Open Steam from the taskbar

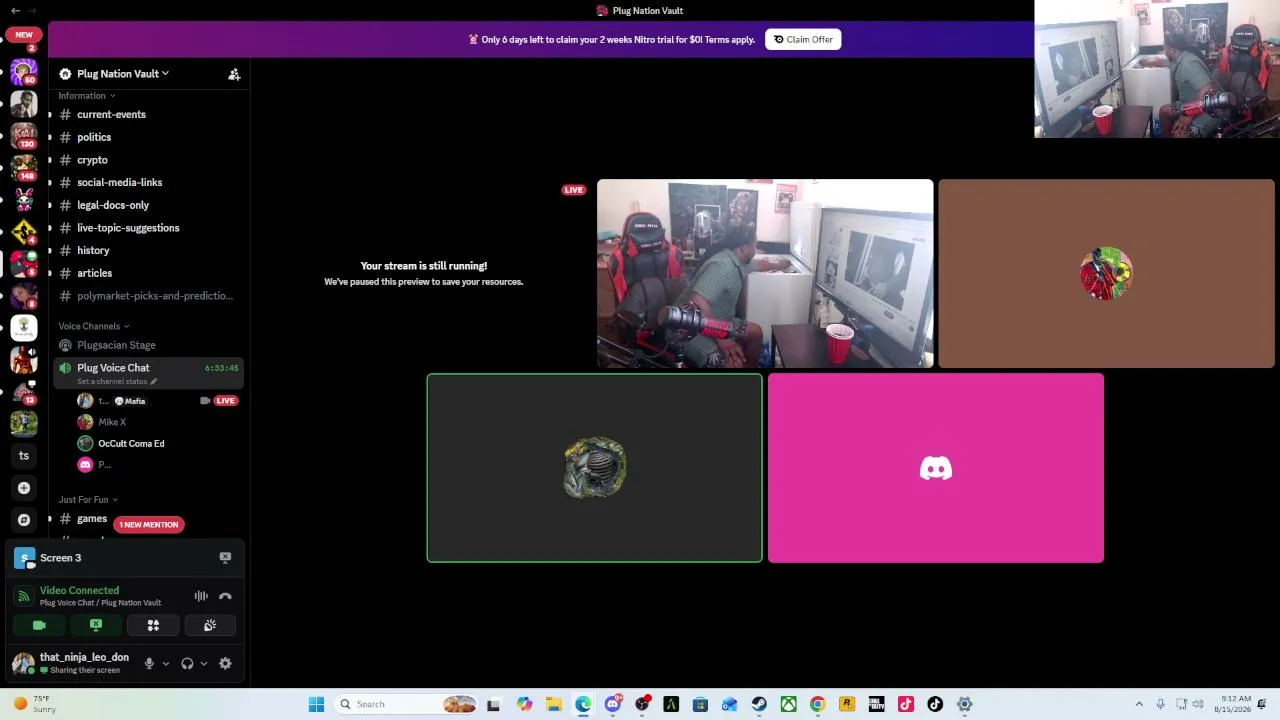point(759,704)
